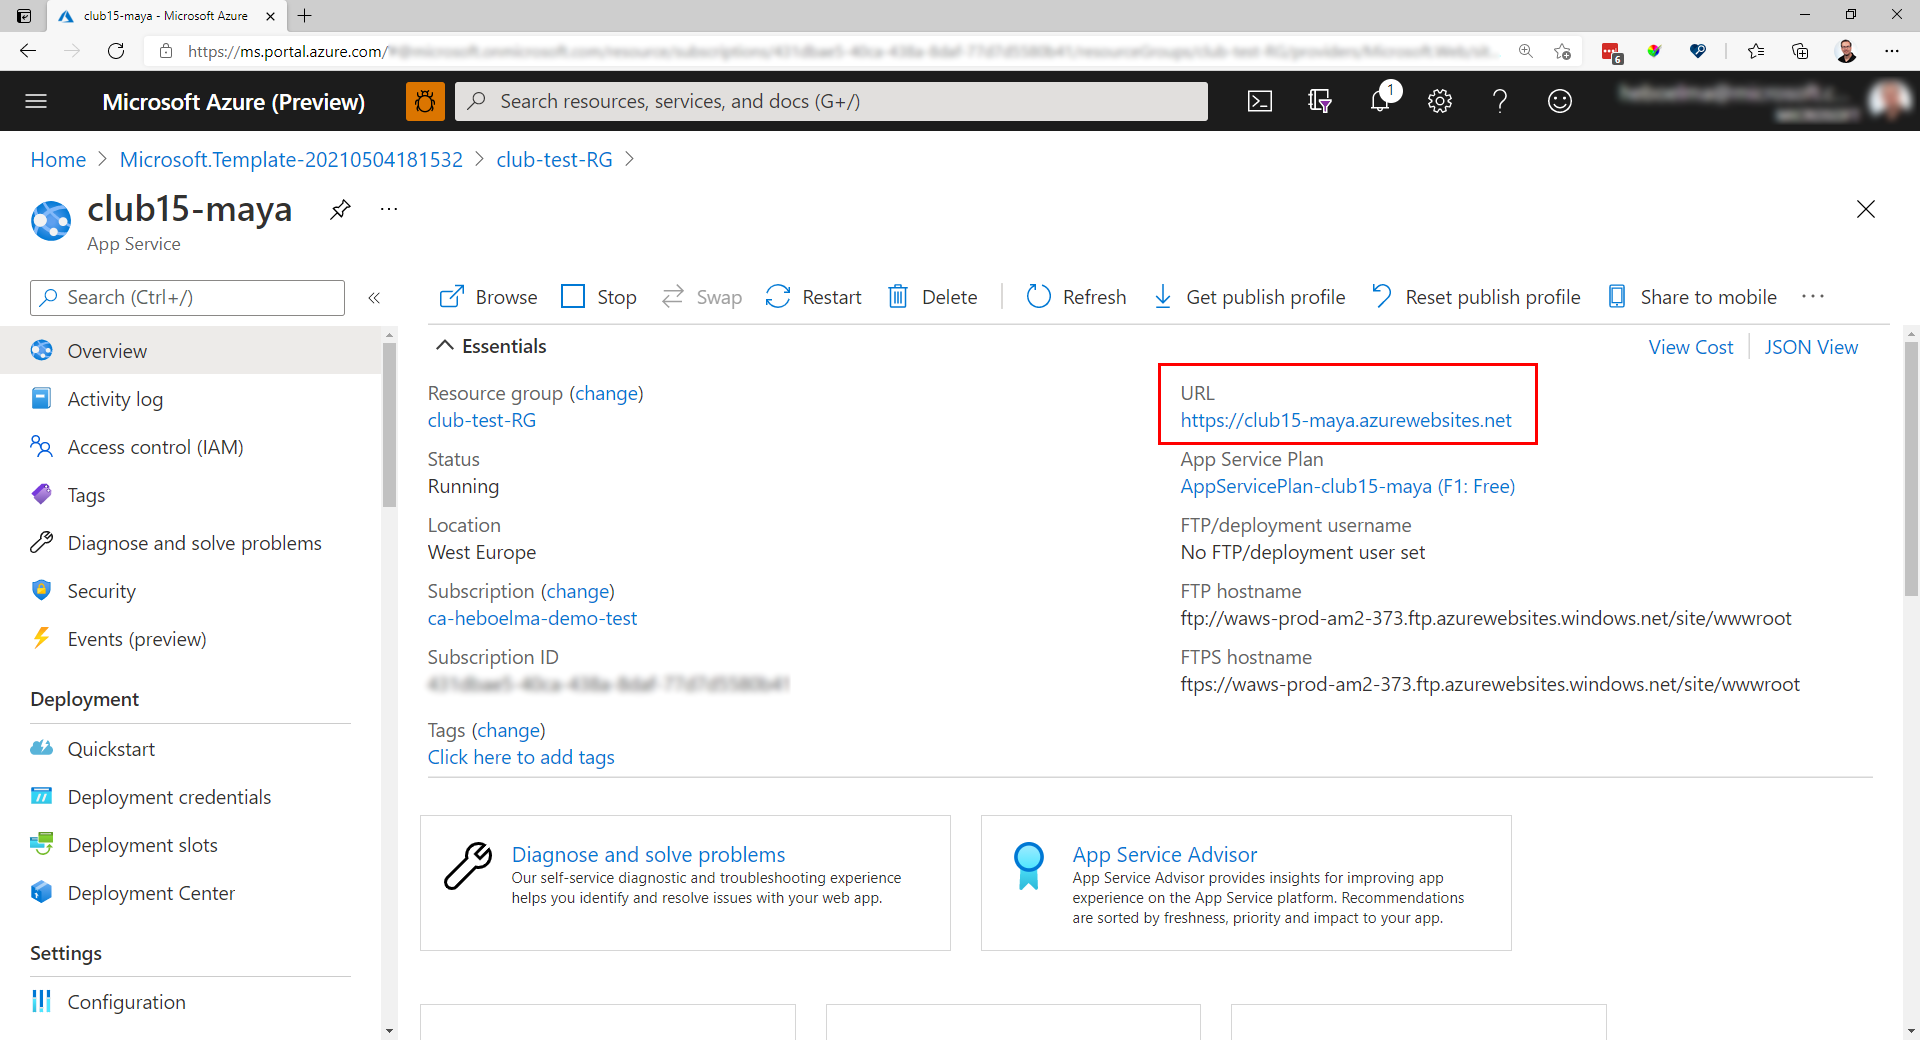Screen dimensions: 1920x1040
Task: Open the browser settings ellipsis menu
Action: click(1891, 51)
